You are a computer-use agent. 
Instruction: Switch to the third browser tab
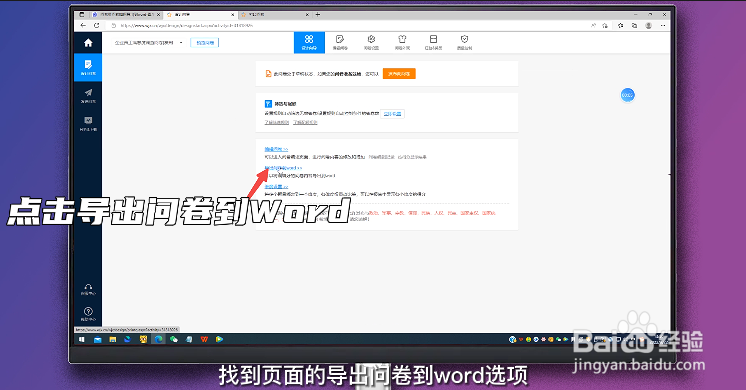pos(275,15)
